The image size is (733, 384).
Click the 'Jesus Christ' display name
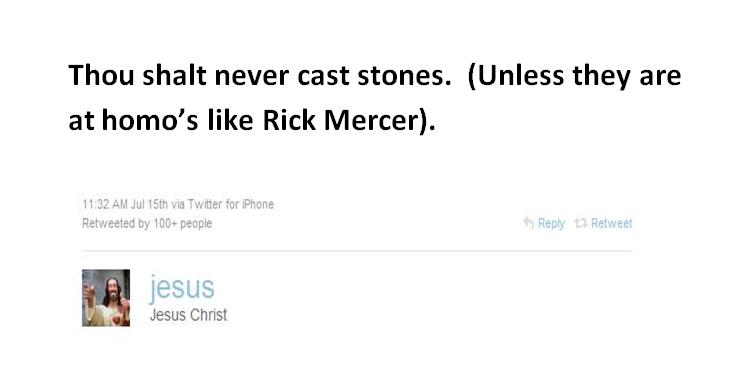tap(188, 315)
